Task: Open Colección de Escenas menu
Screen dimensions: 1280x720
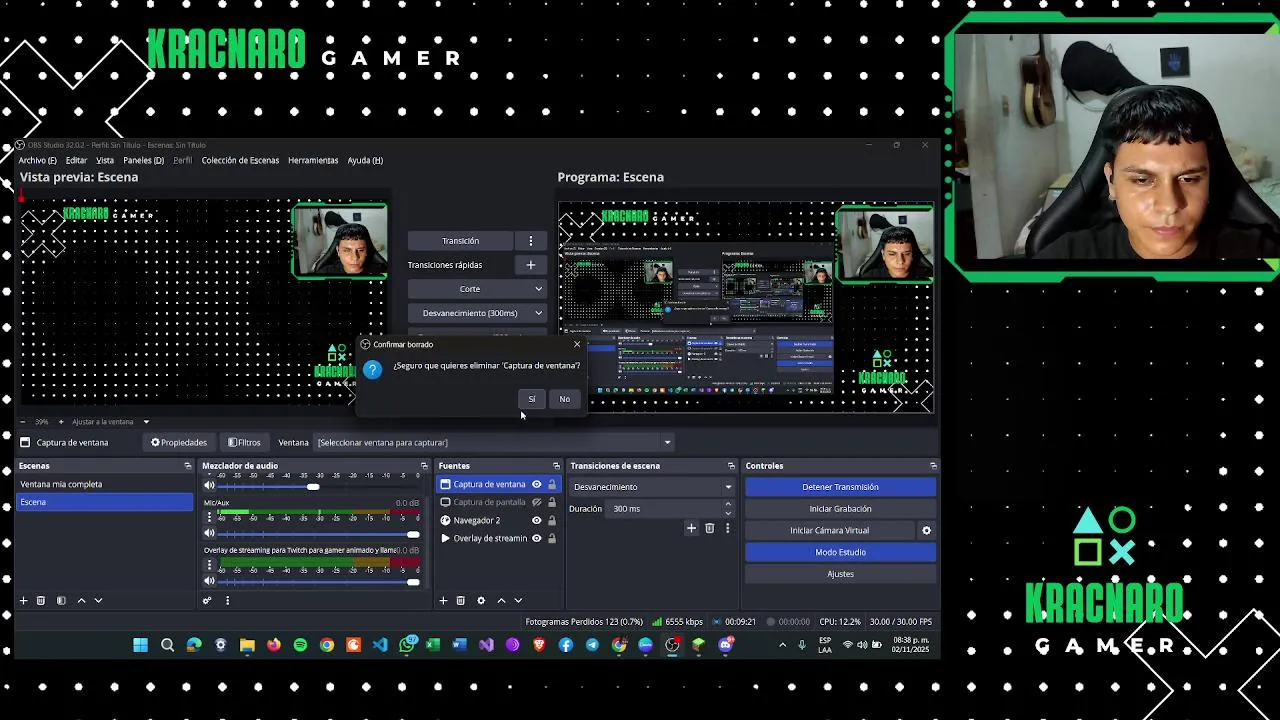Action: (240, 160)
